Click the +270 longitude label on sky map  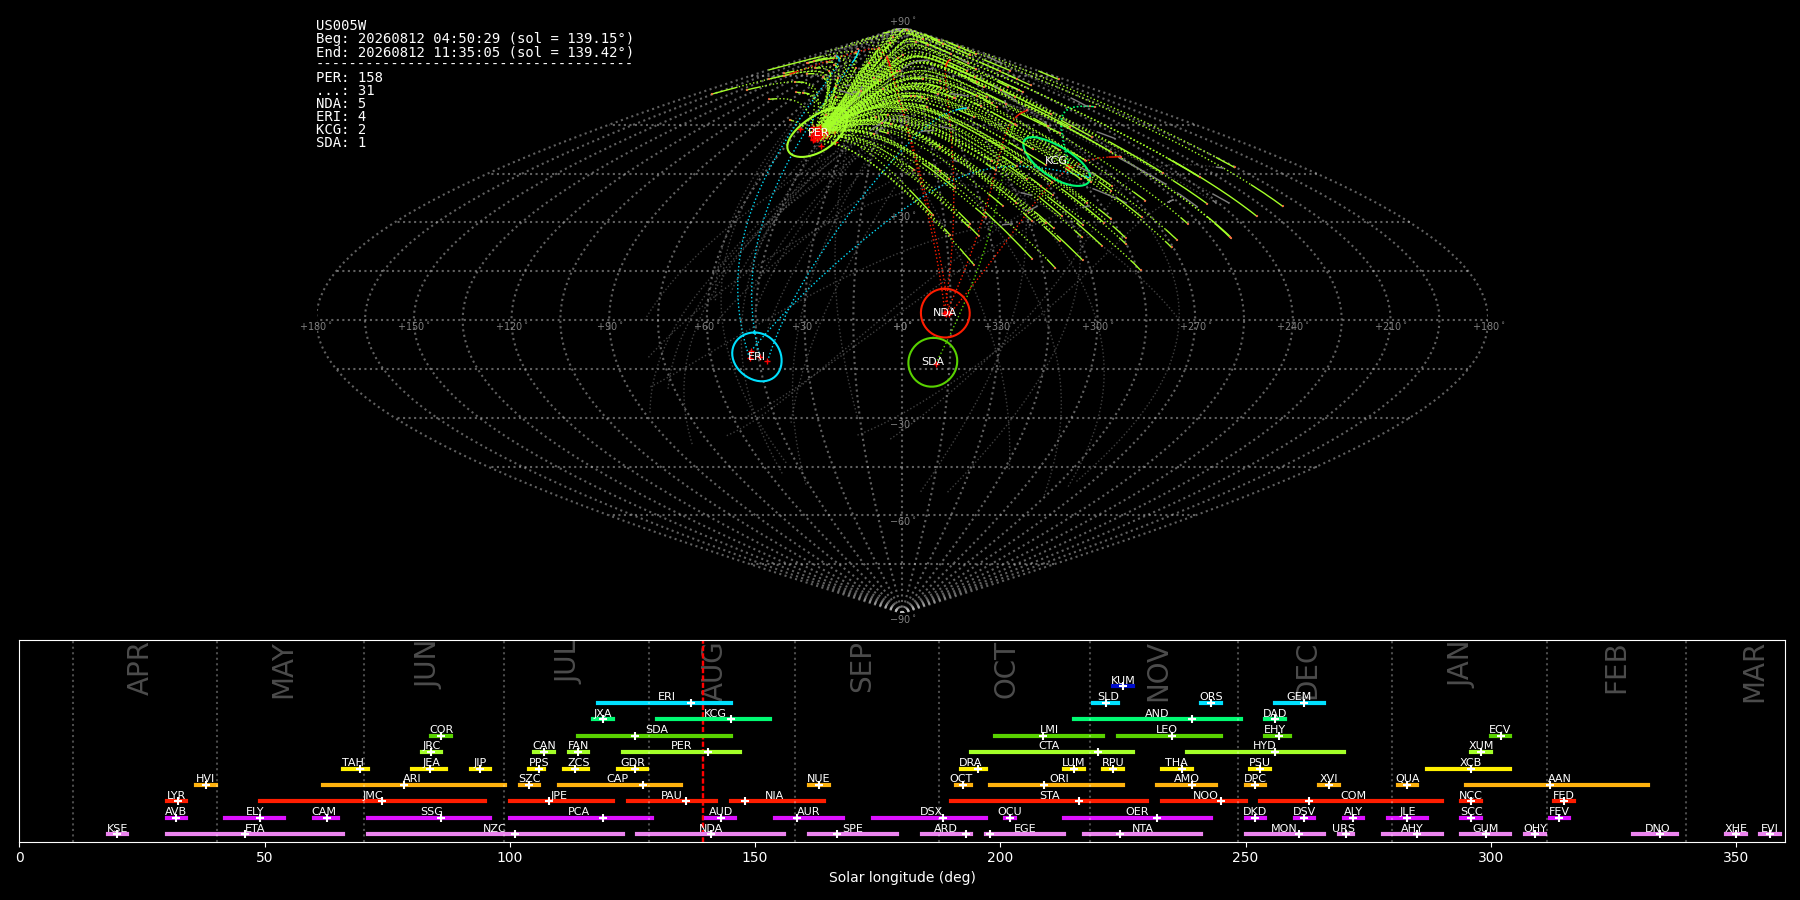[1192, 326]
